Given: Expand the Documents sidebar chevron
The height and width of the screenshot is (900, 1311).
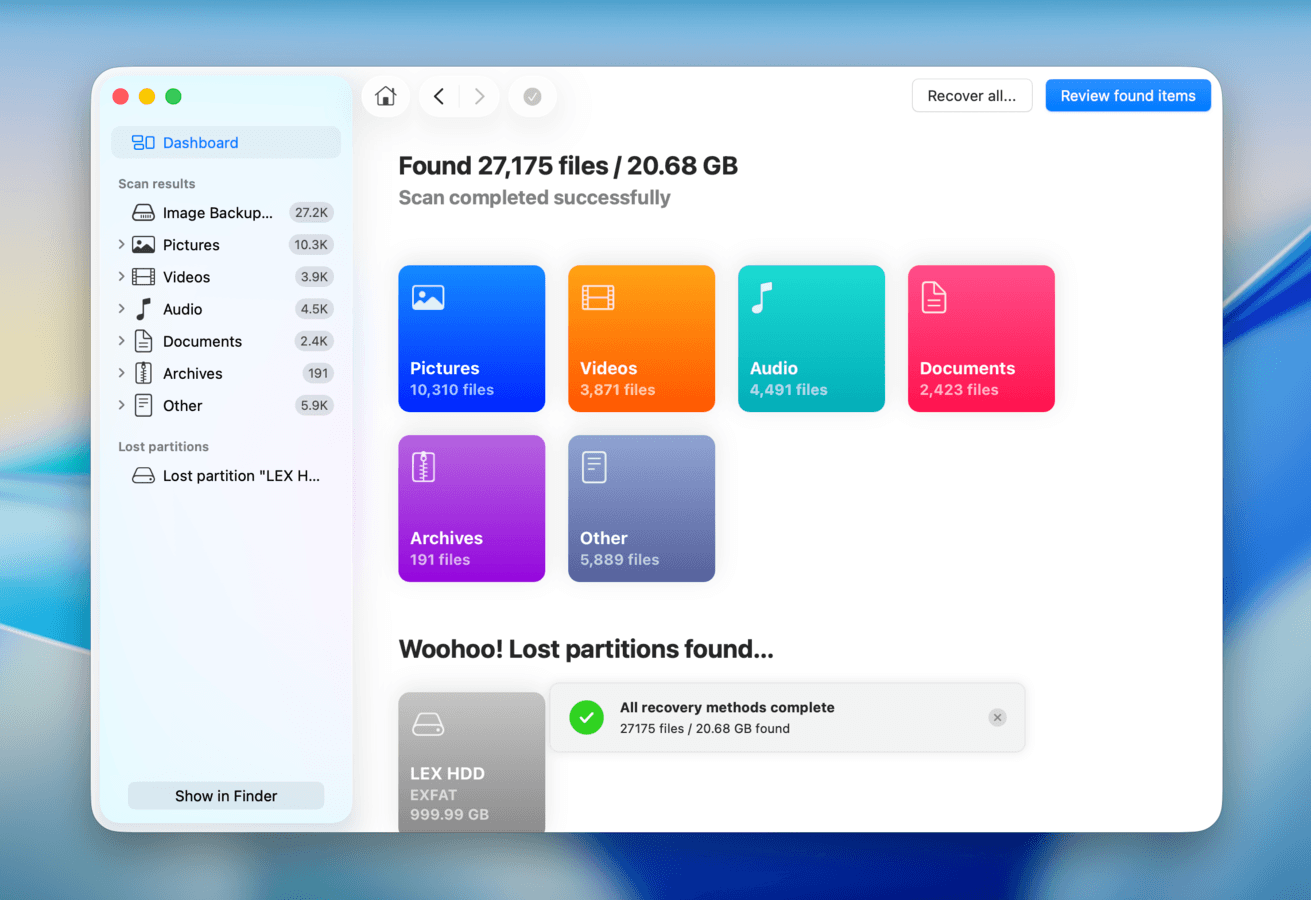Looking at the screenshot, I should [121, 341].
